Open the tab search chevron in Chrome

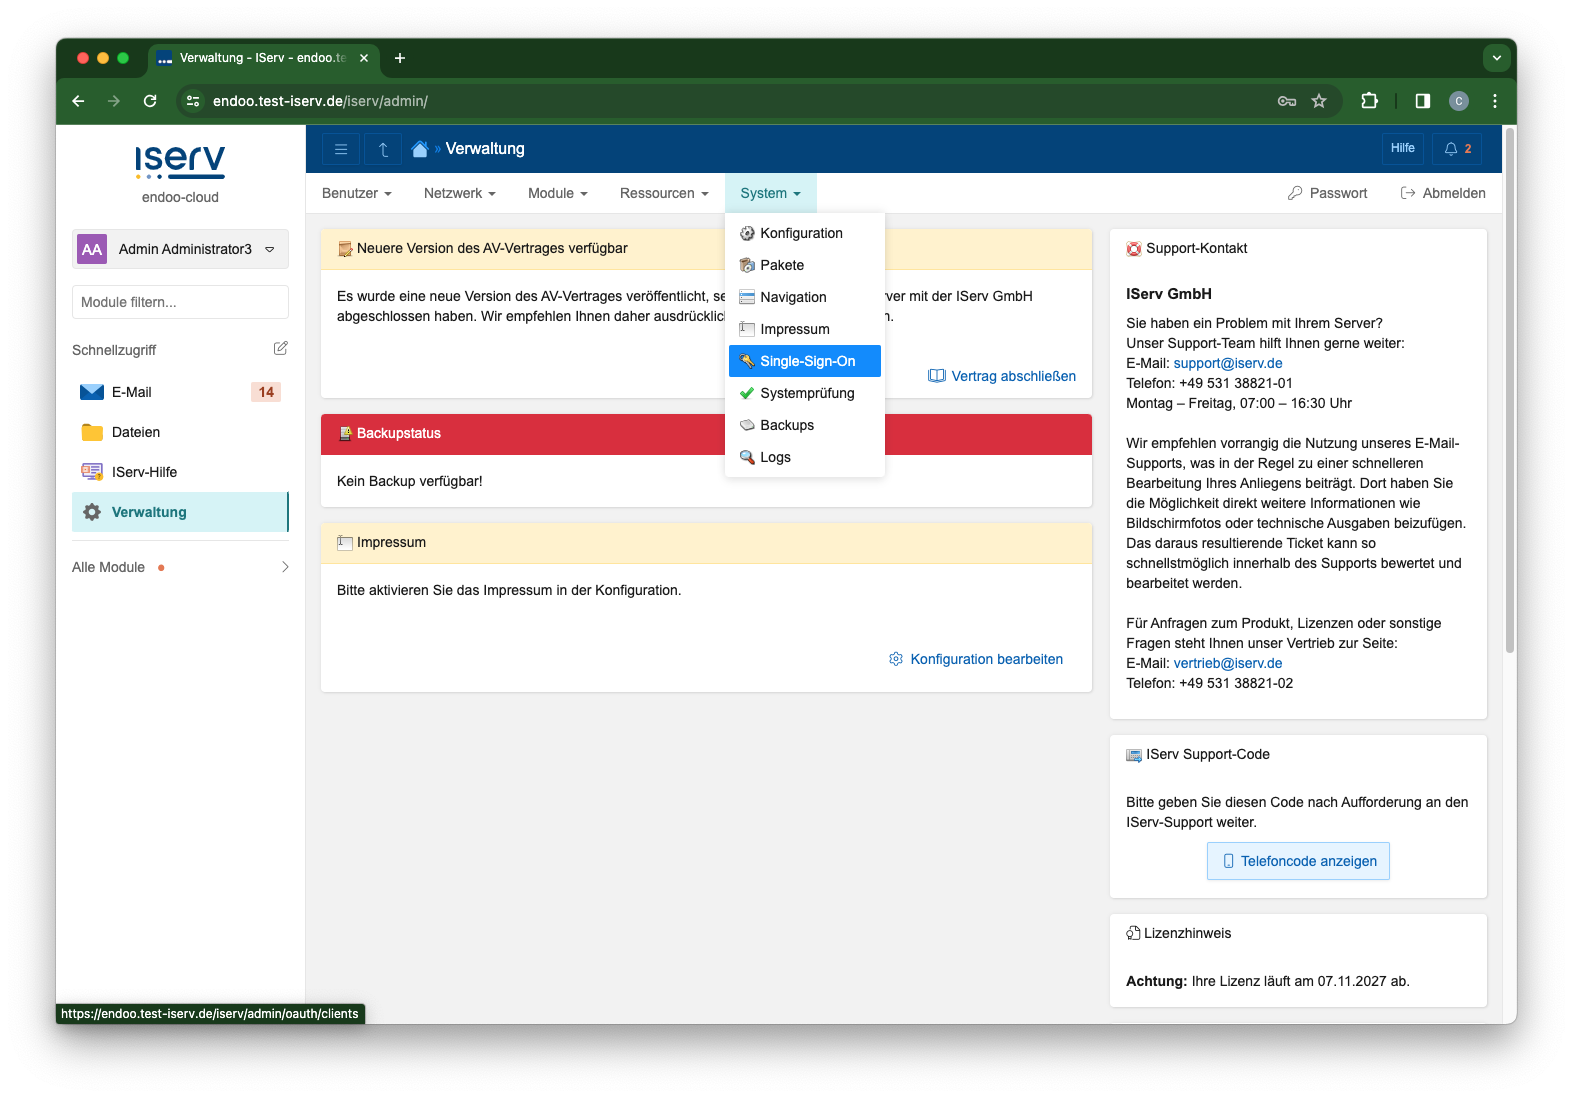(1497, 58)
